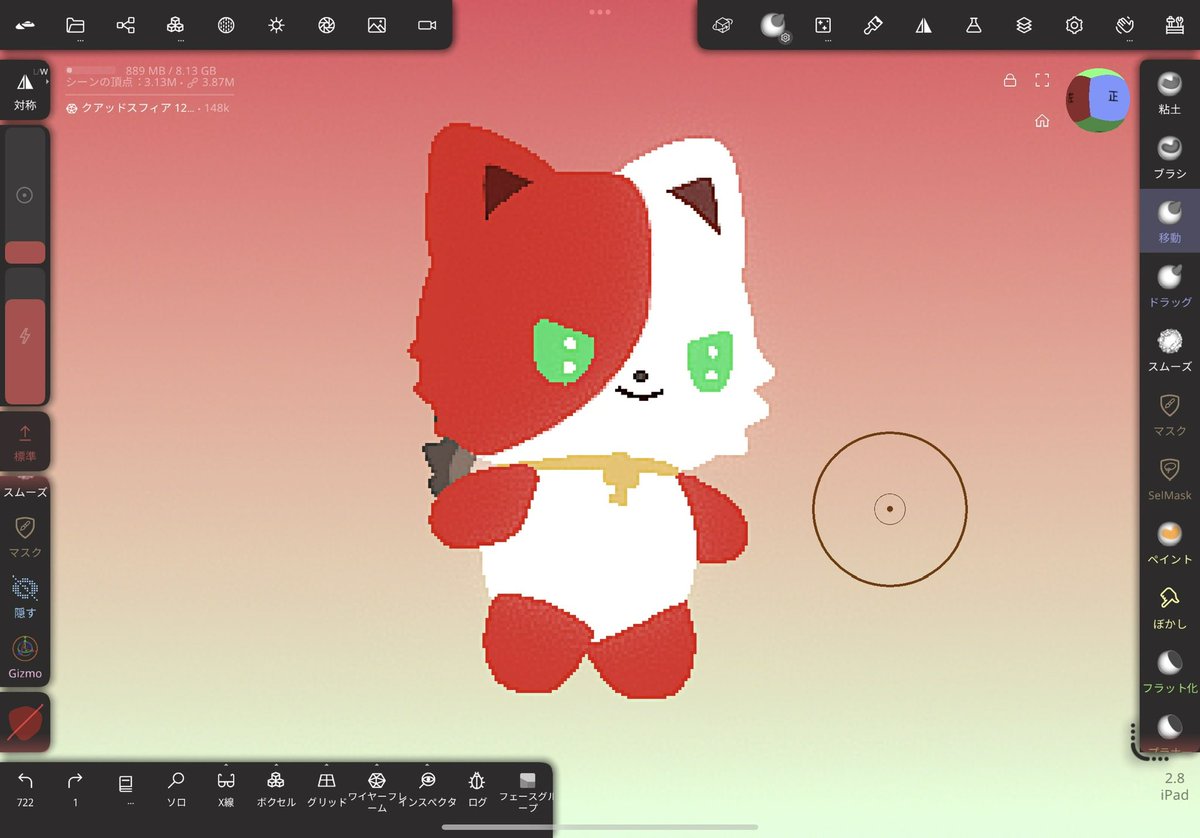This screenshot has height=838, width=1200.
Task: Open the eraser-shaped icon in top-right toolbar
Action: pyautogui.click(x=723, y=25)
